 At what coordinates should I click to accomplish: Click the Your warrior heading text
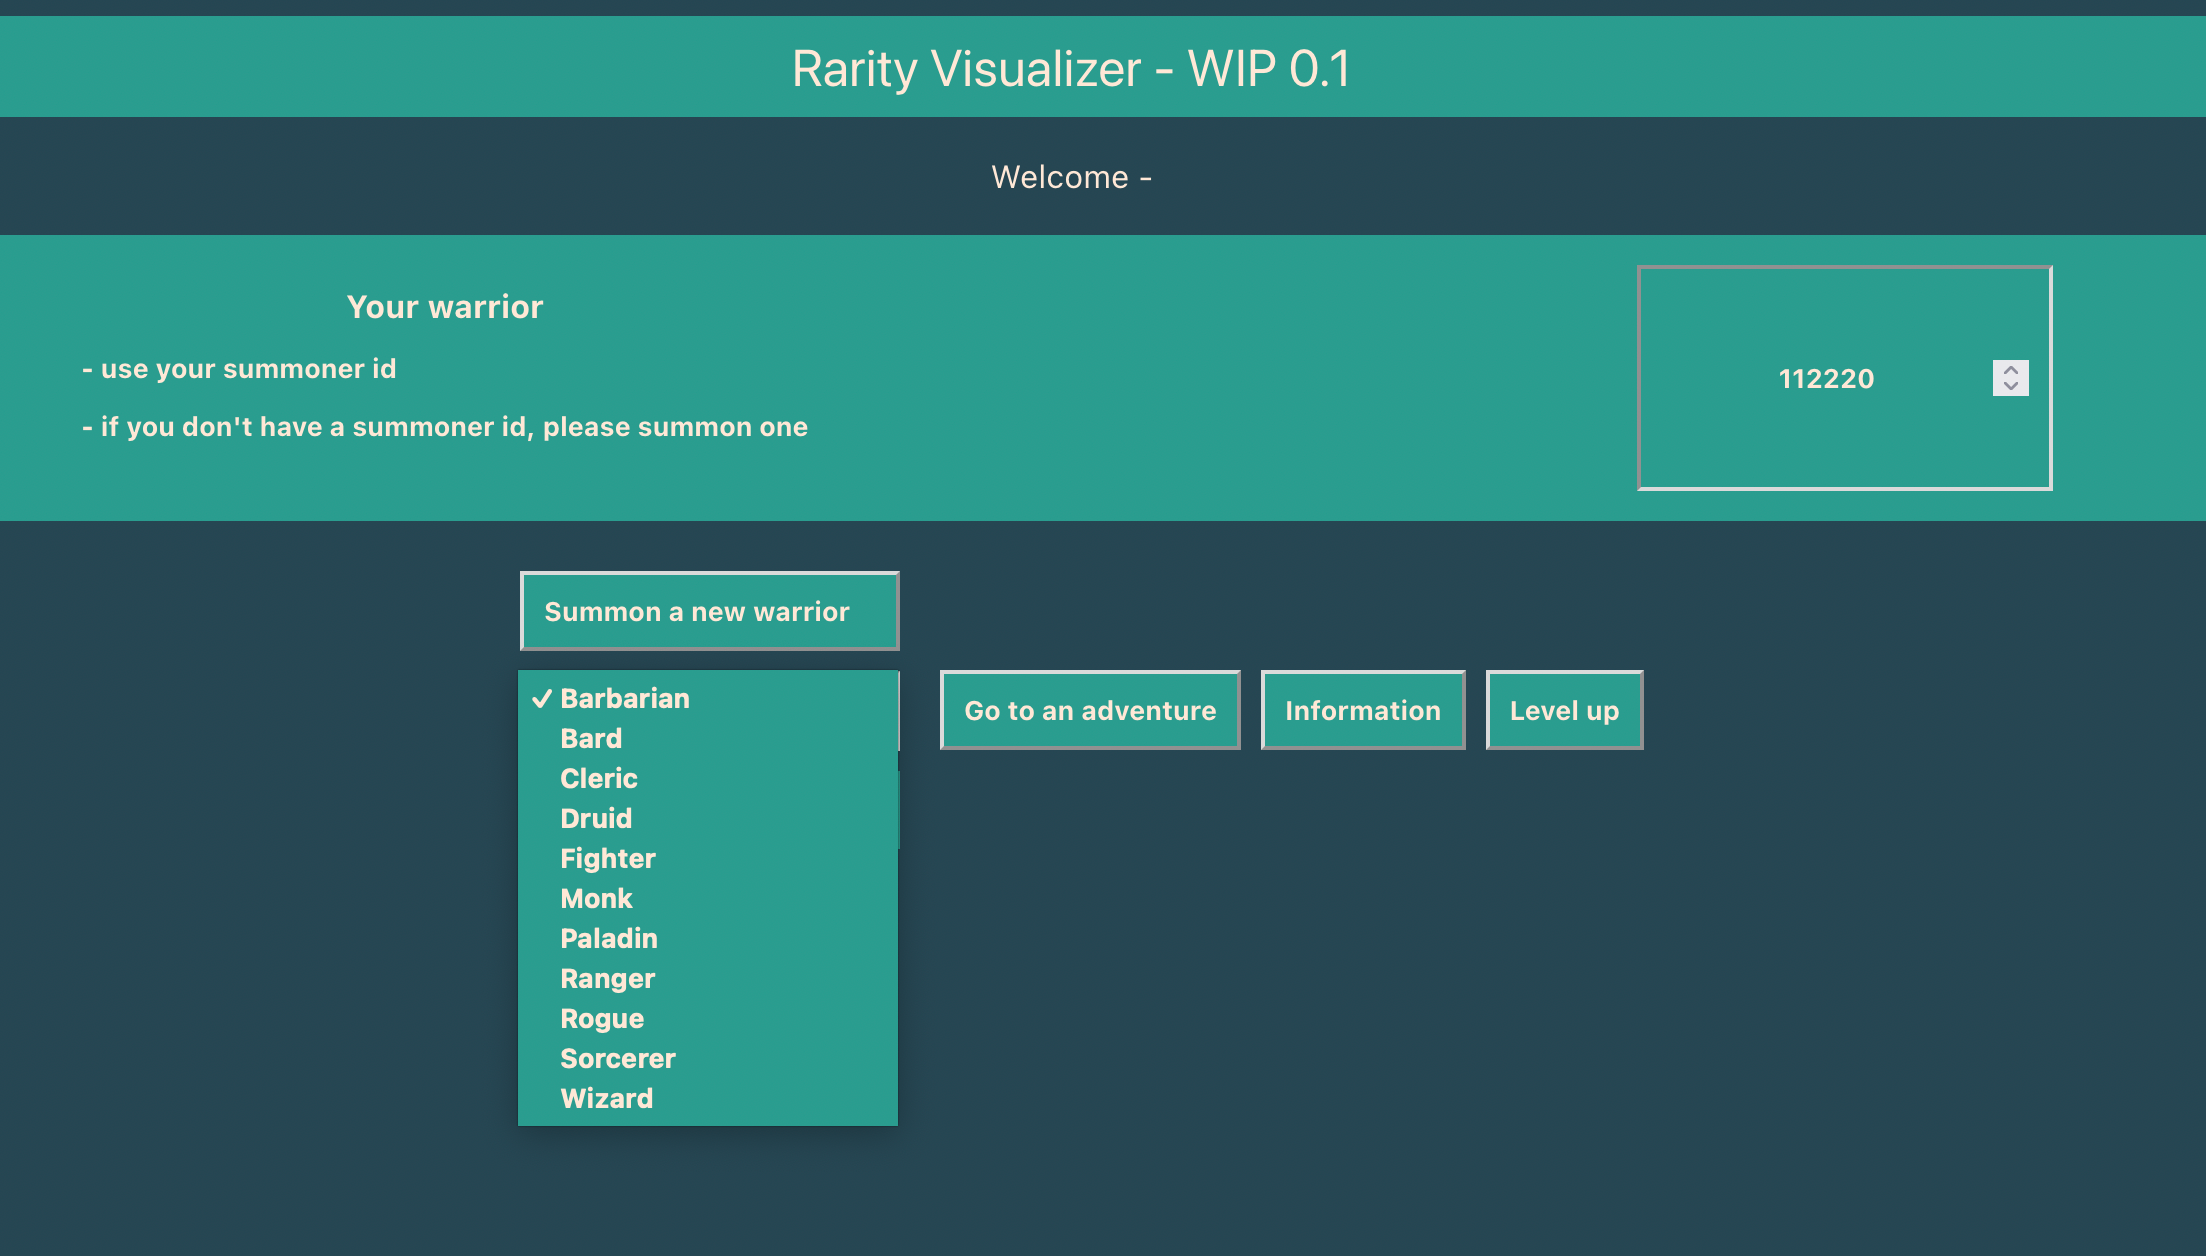click(445, 306)
